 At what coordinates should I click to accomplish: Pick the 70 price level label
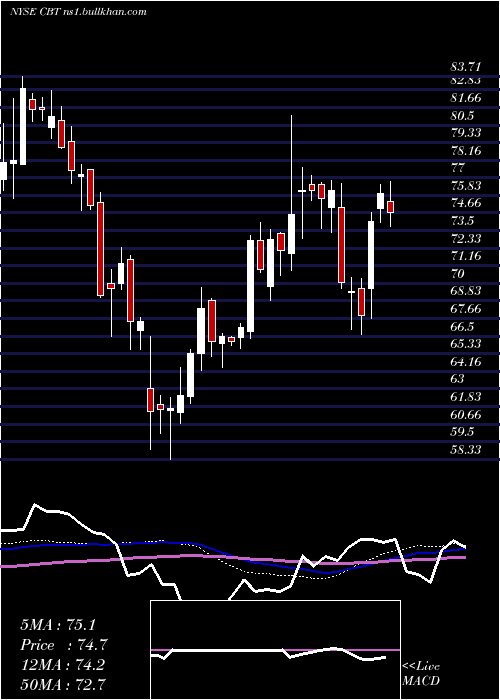458,274
